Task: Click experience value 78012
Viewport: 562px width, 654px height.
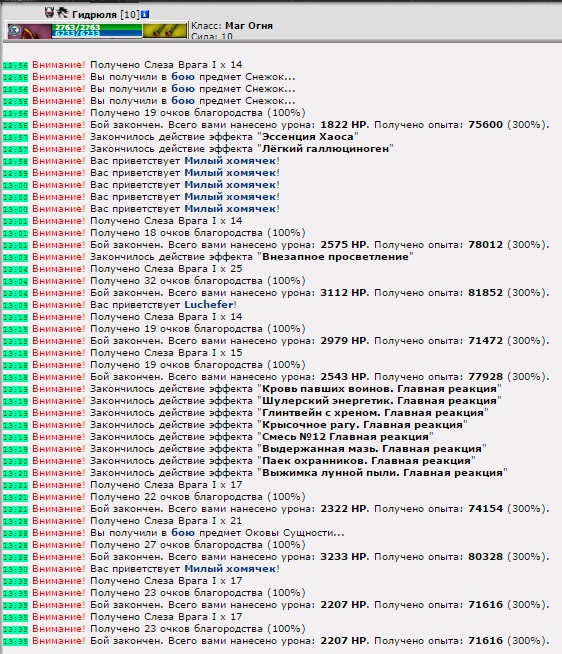Action: (485, 245)
